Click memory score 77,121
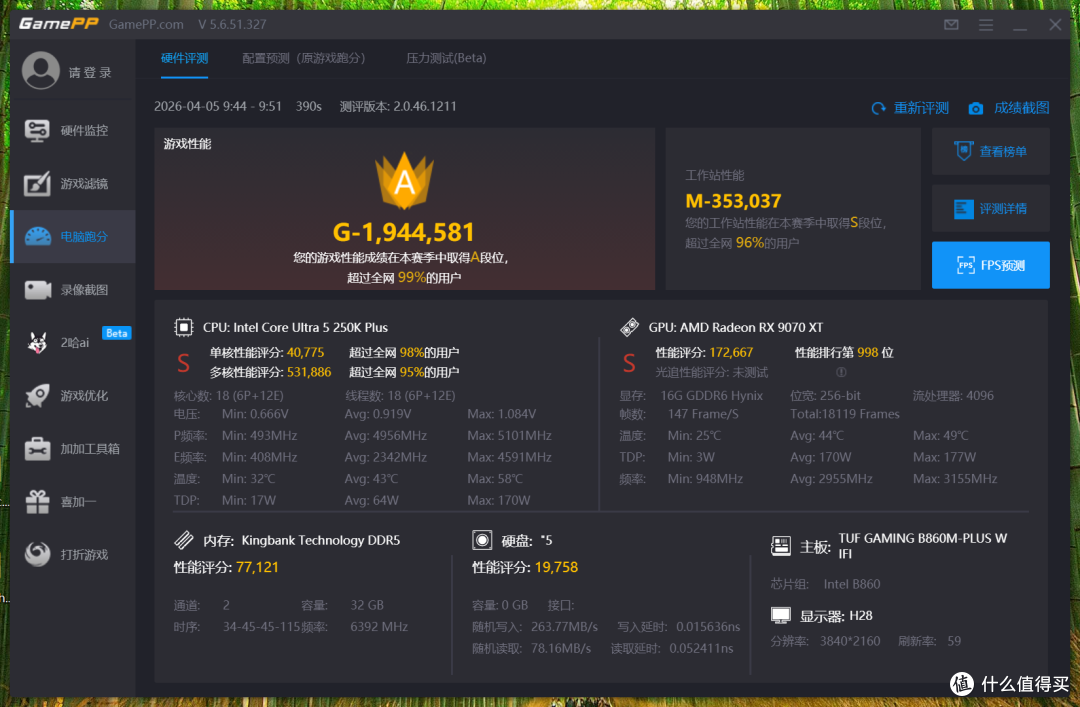The image size is (1080, 707). pos(257,567)
